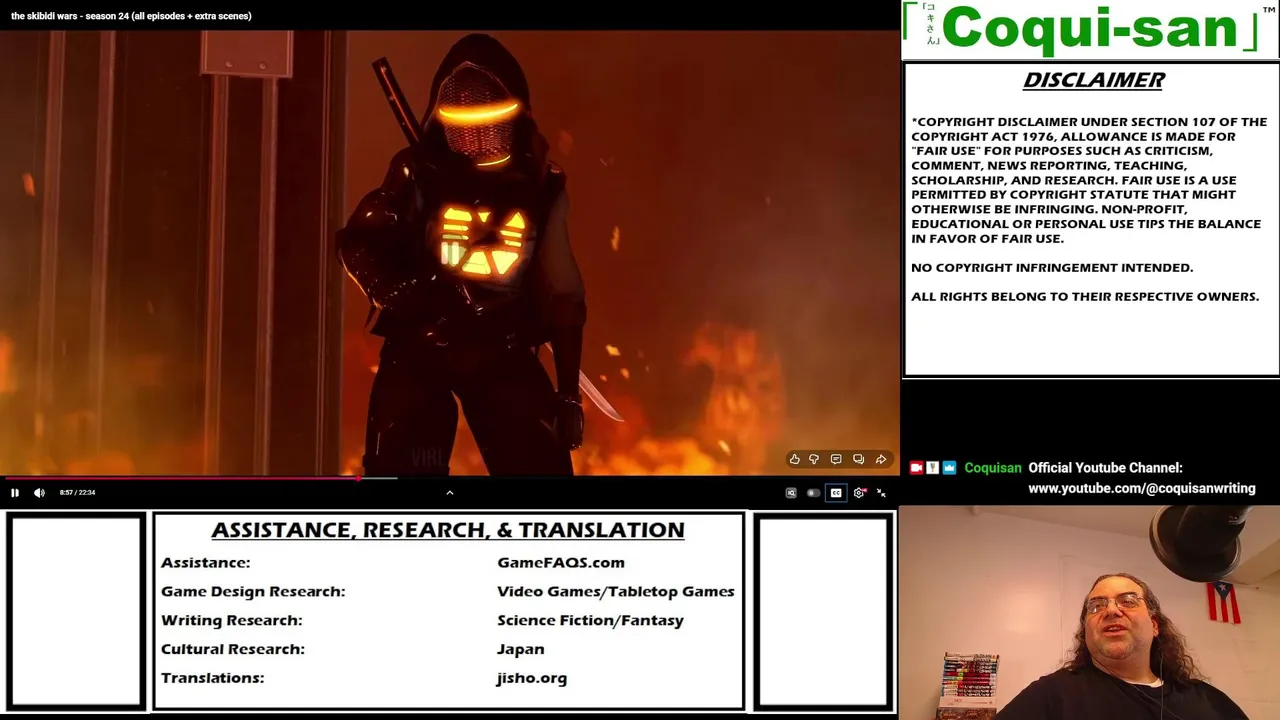Click the 'Assistance:' label

pyautogui.click(x=206, y=562)
